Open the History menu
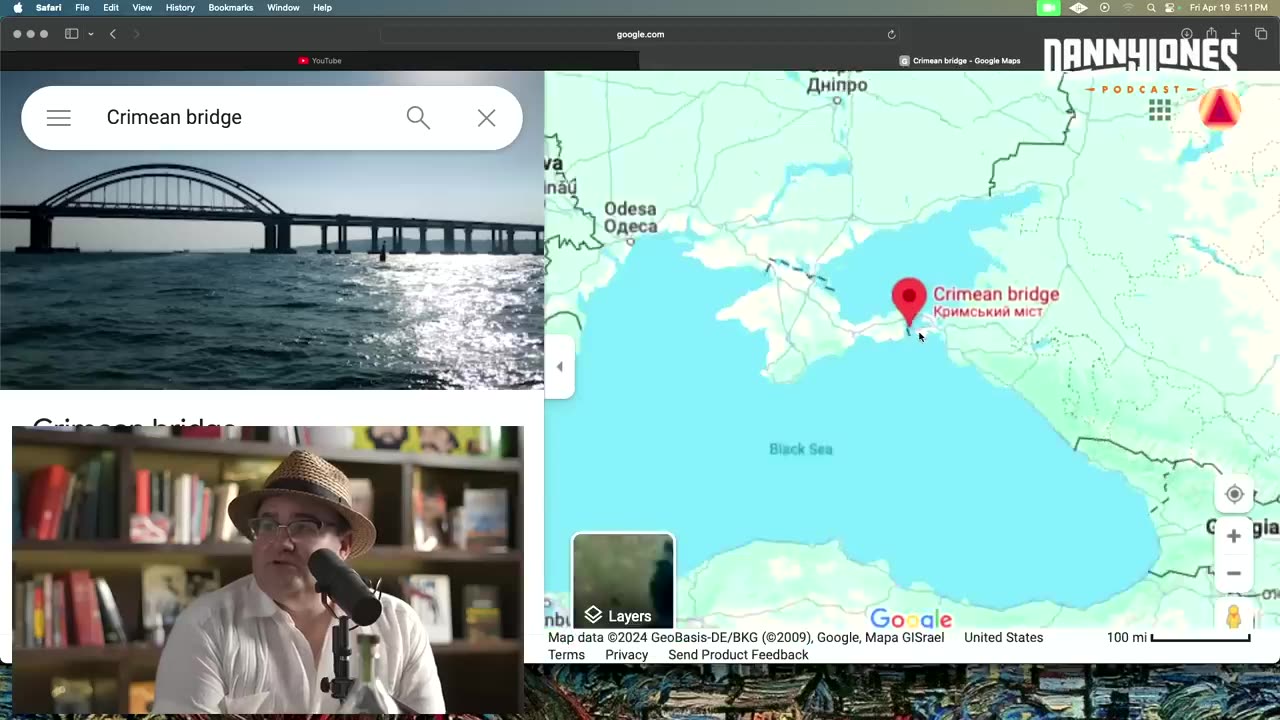Image resolution: width=1280 pixels, height=720 pixels. [180, 7]
